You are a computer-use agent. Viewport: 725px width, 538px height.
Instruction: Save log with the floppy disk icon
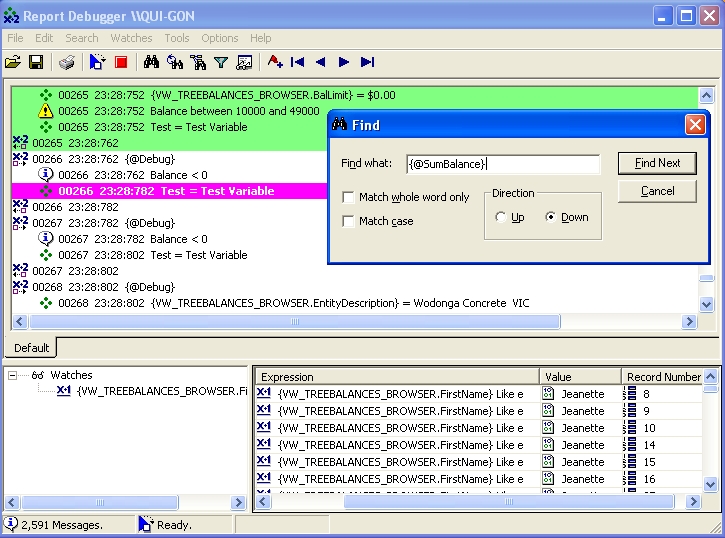click(36, 62)
